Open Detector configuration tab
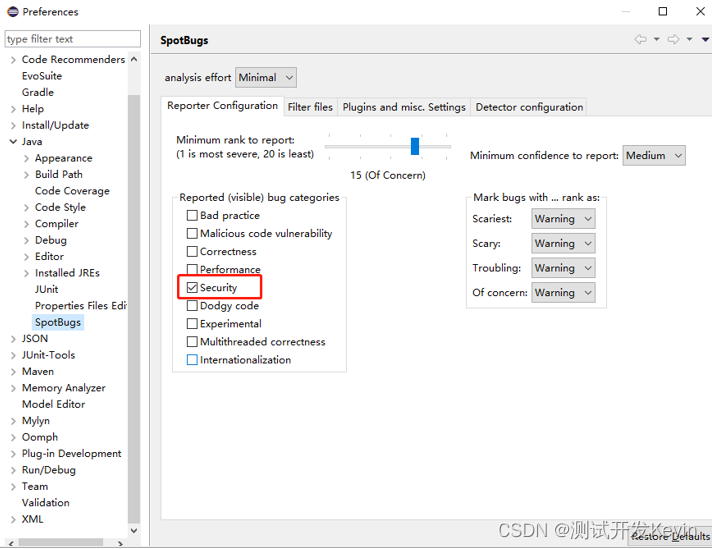Screen dimensions: 712x549 (x=529, y=107)
